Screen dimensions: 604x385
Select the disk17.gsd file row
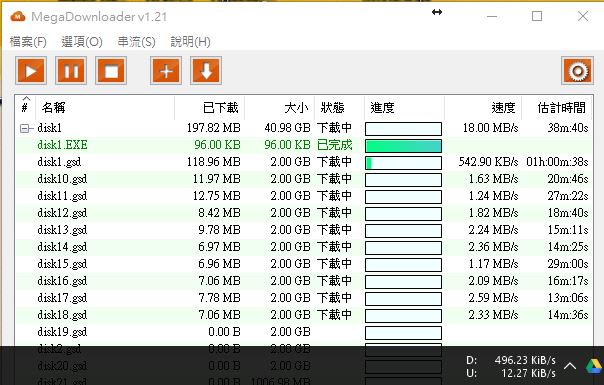pos(304,298)
